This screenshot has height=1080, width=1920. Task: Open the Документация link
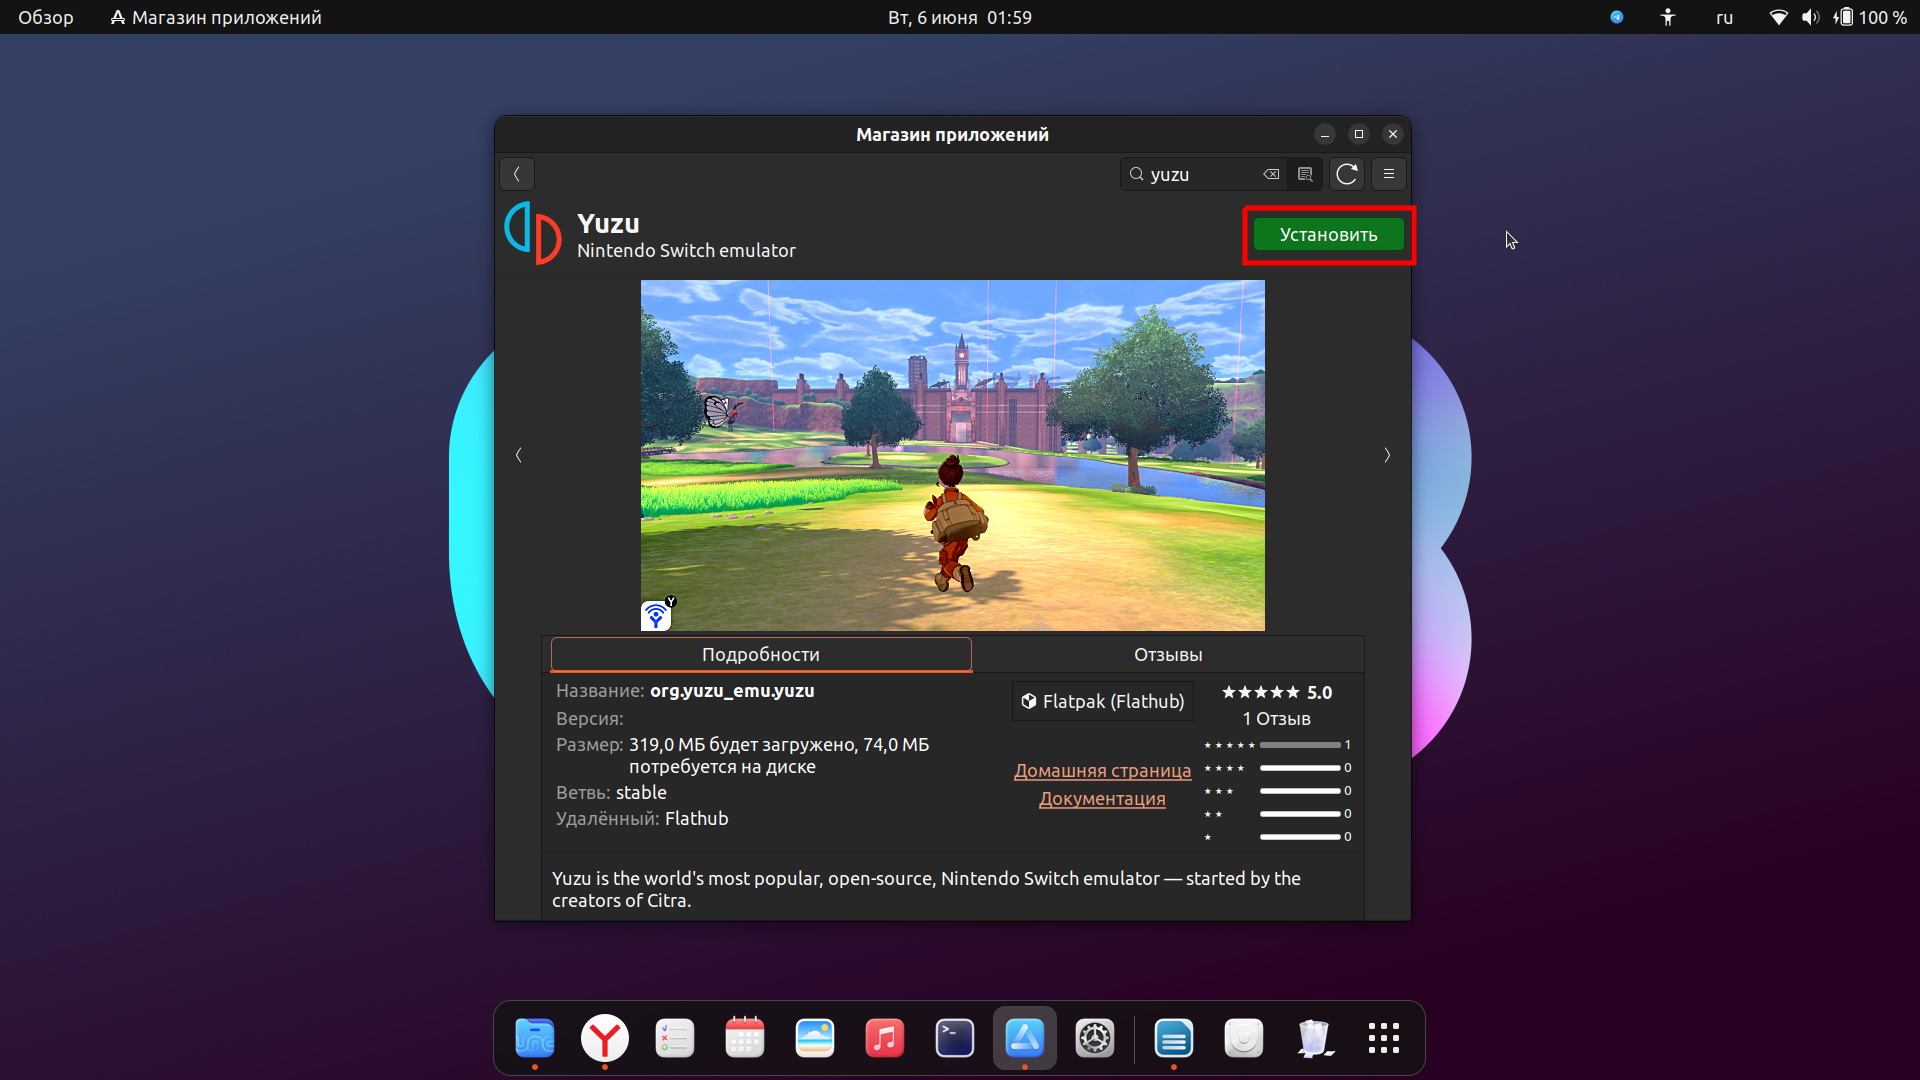[1102, 799]
